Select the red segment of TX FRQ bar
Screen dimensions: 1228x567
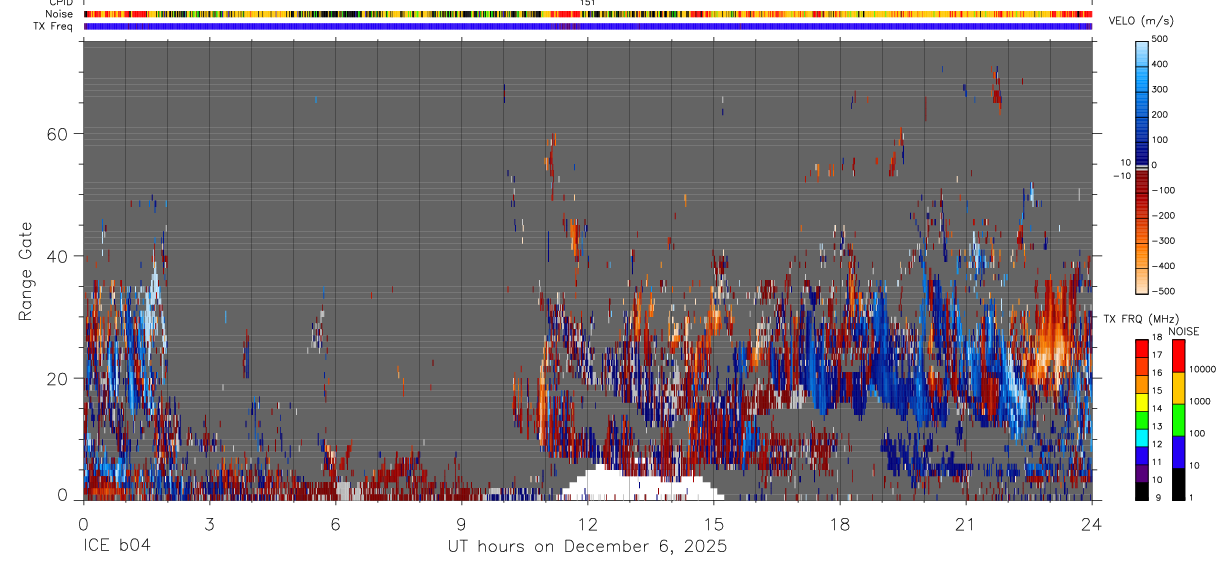click(x=1142, y=346)
